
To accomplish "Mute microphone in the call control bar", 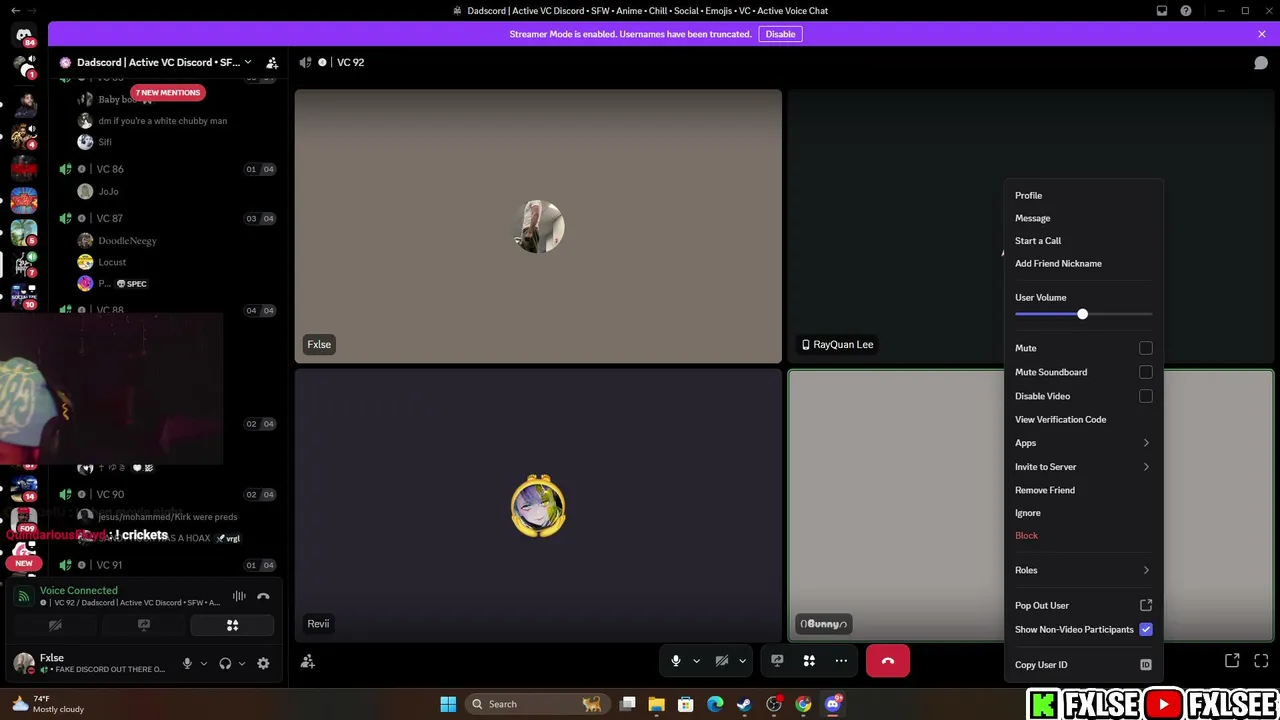I will (676, 661).
